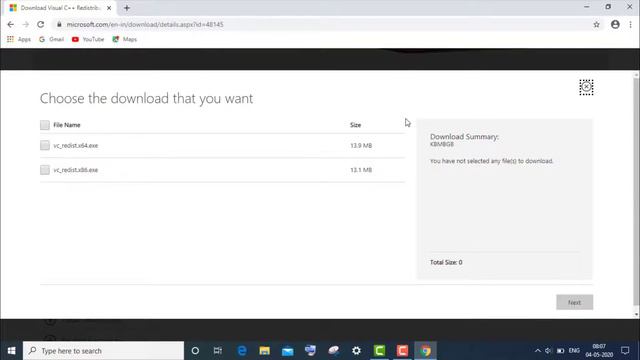Viewport: 640px width, 360px height.
Task: Click the 13.9 MB size value
Action: coord(361,145)
